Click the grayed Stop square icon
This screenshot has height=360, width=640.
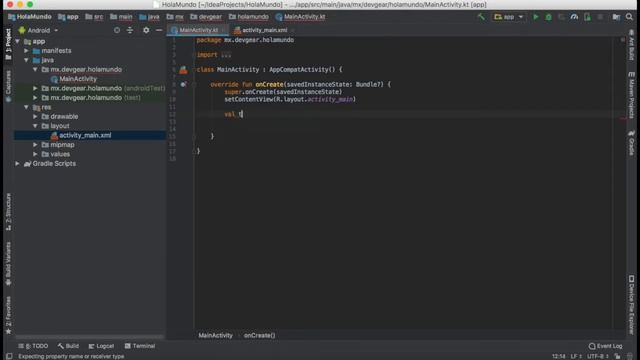(x=600, y=17)
